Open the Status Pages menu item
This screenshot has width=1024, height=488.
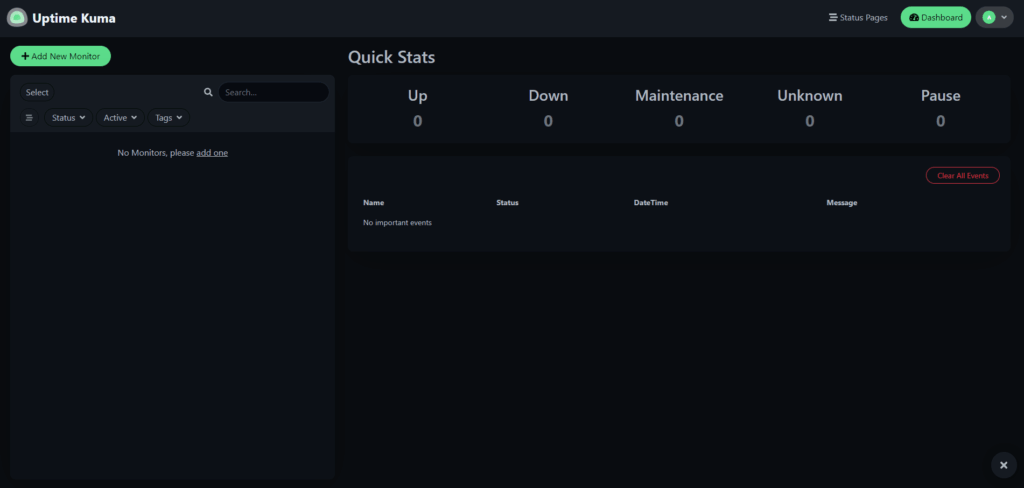(858, 18)
